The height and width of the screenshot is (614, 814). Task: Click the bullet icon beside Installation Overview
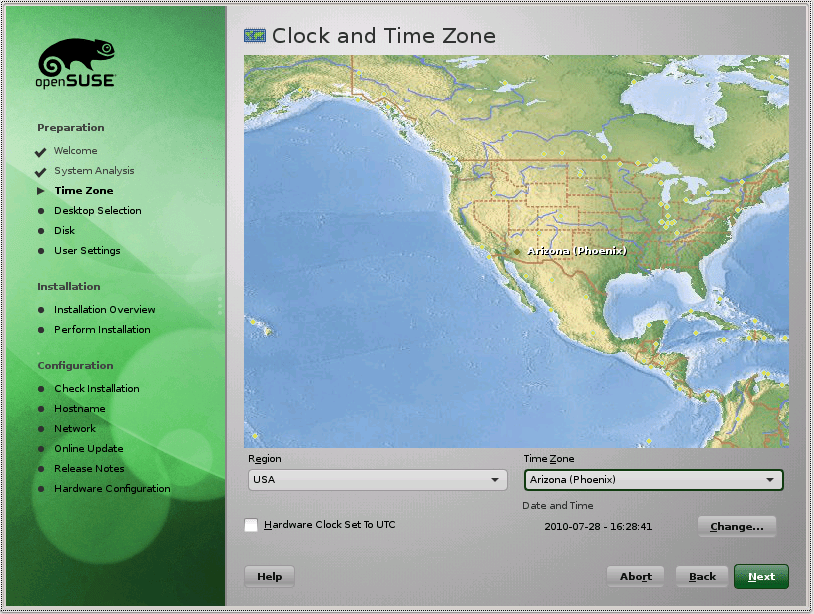point(42,309)
